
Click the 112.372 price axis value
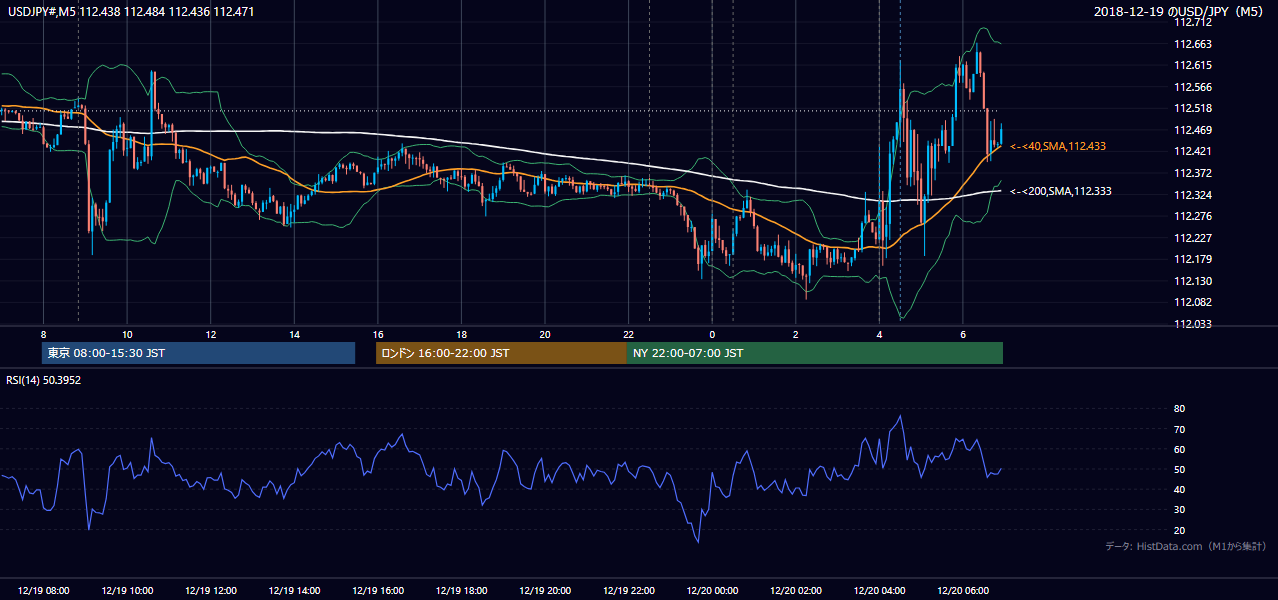pos(1193,173)
